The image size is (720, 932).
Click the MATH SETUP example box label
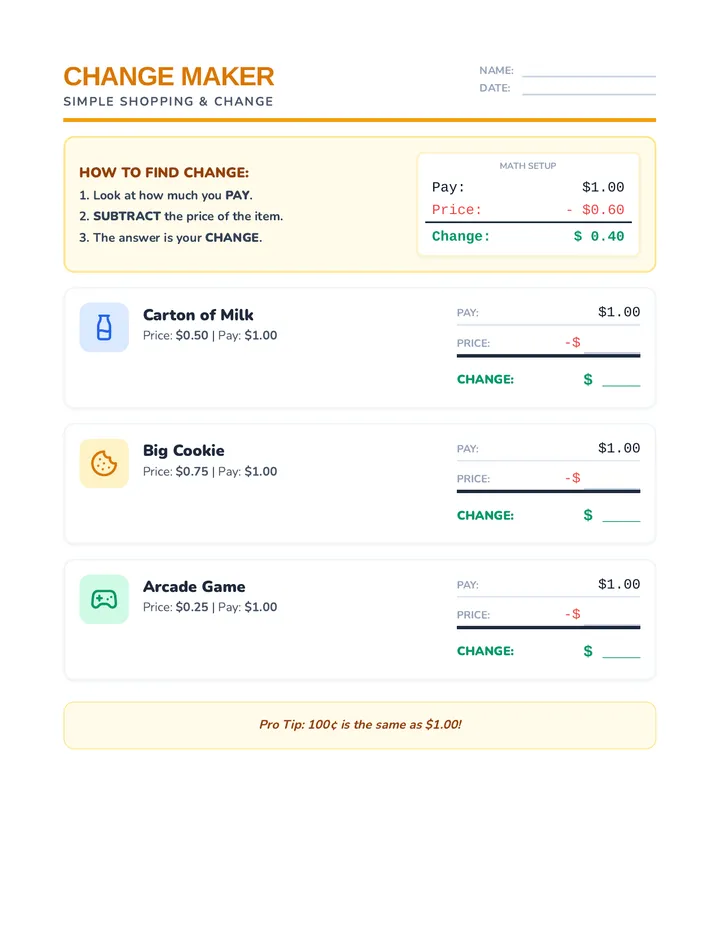pos(528,166)
